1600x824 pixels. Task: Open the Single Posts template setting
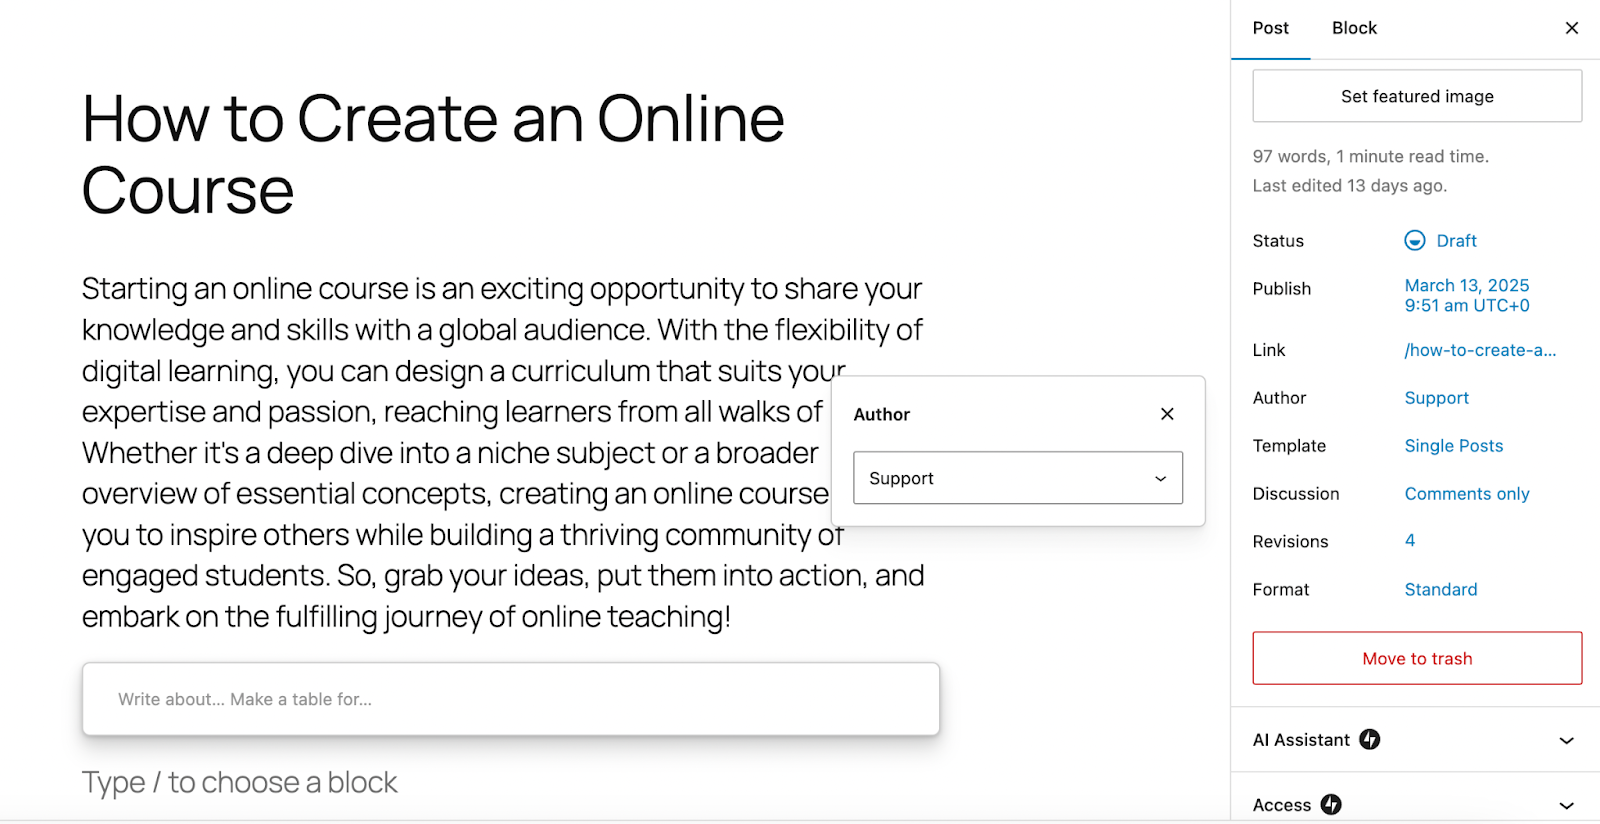(x=1454, y=445)
